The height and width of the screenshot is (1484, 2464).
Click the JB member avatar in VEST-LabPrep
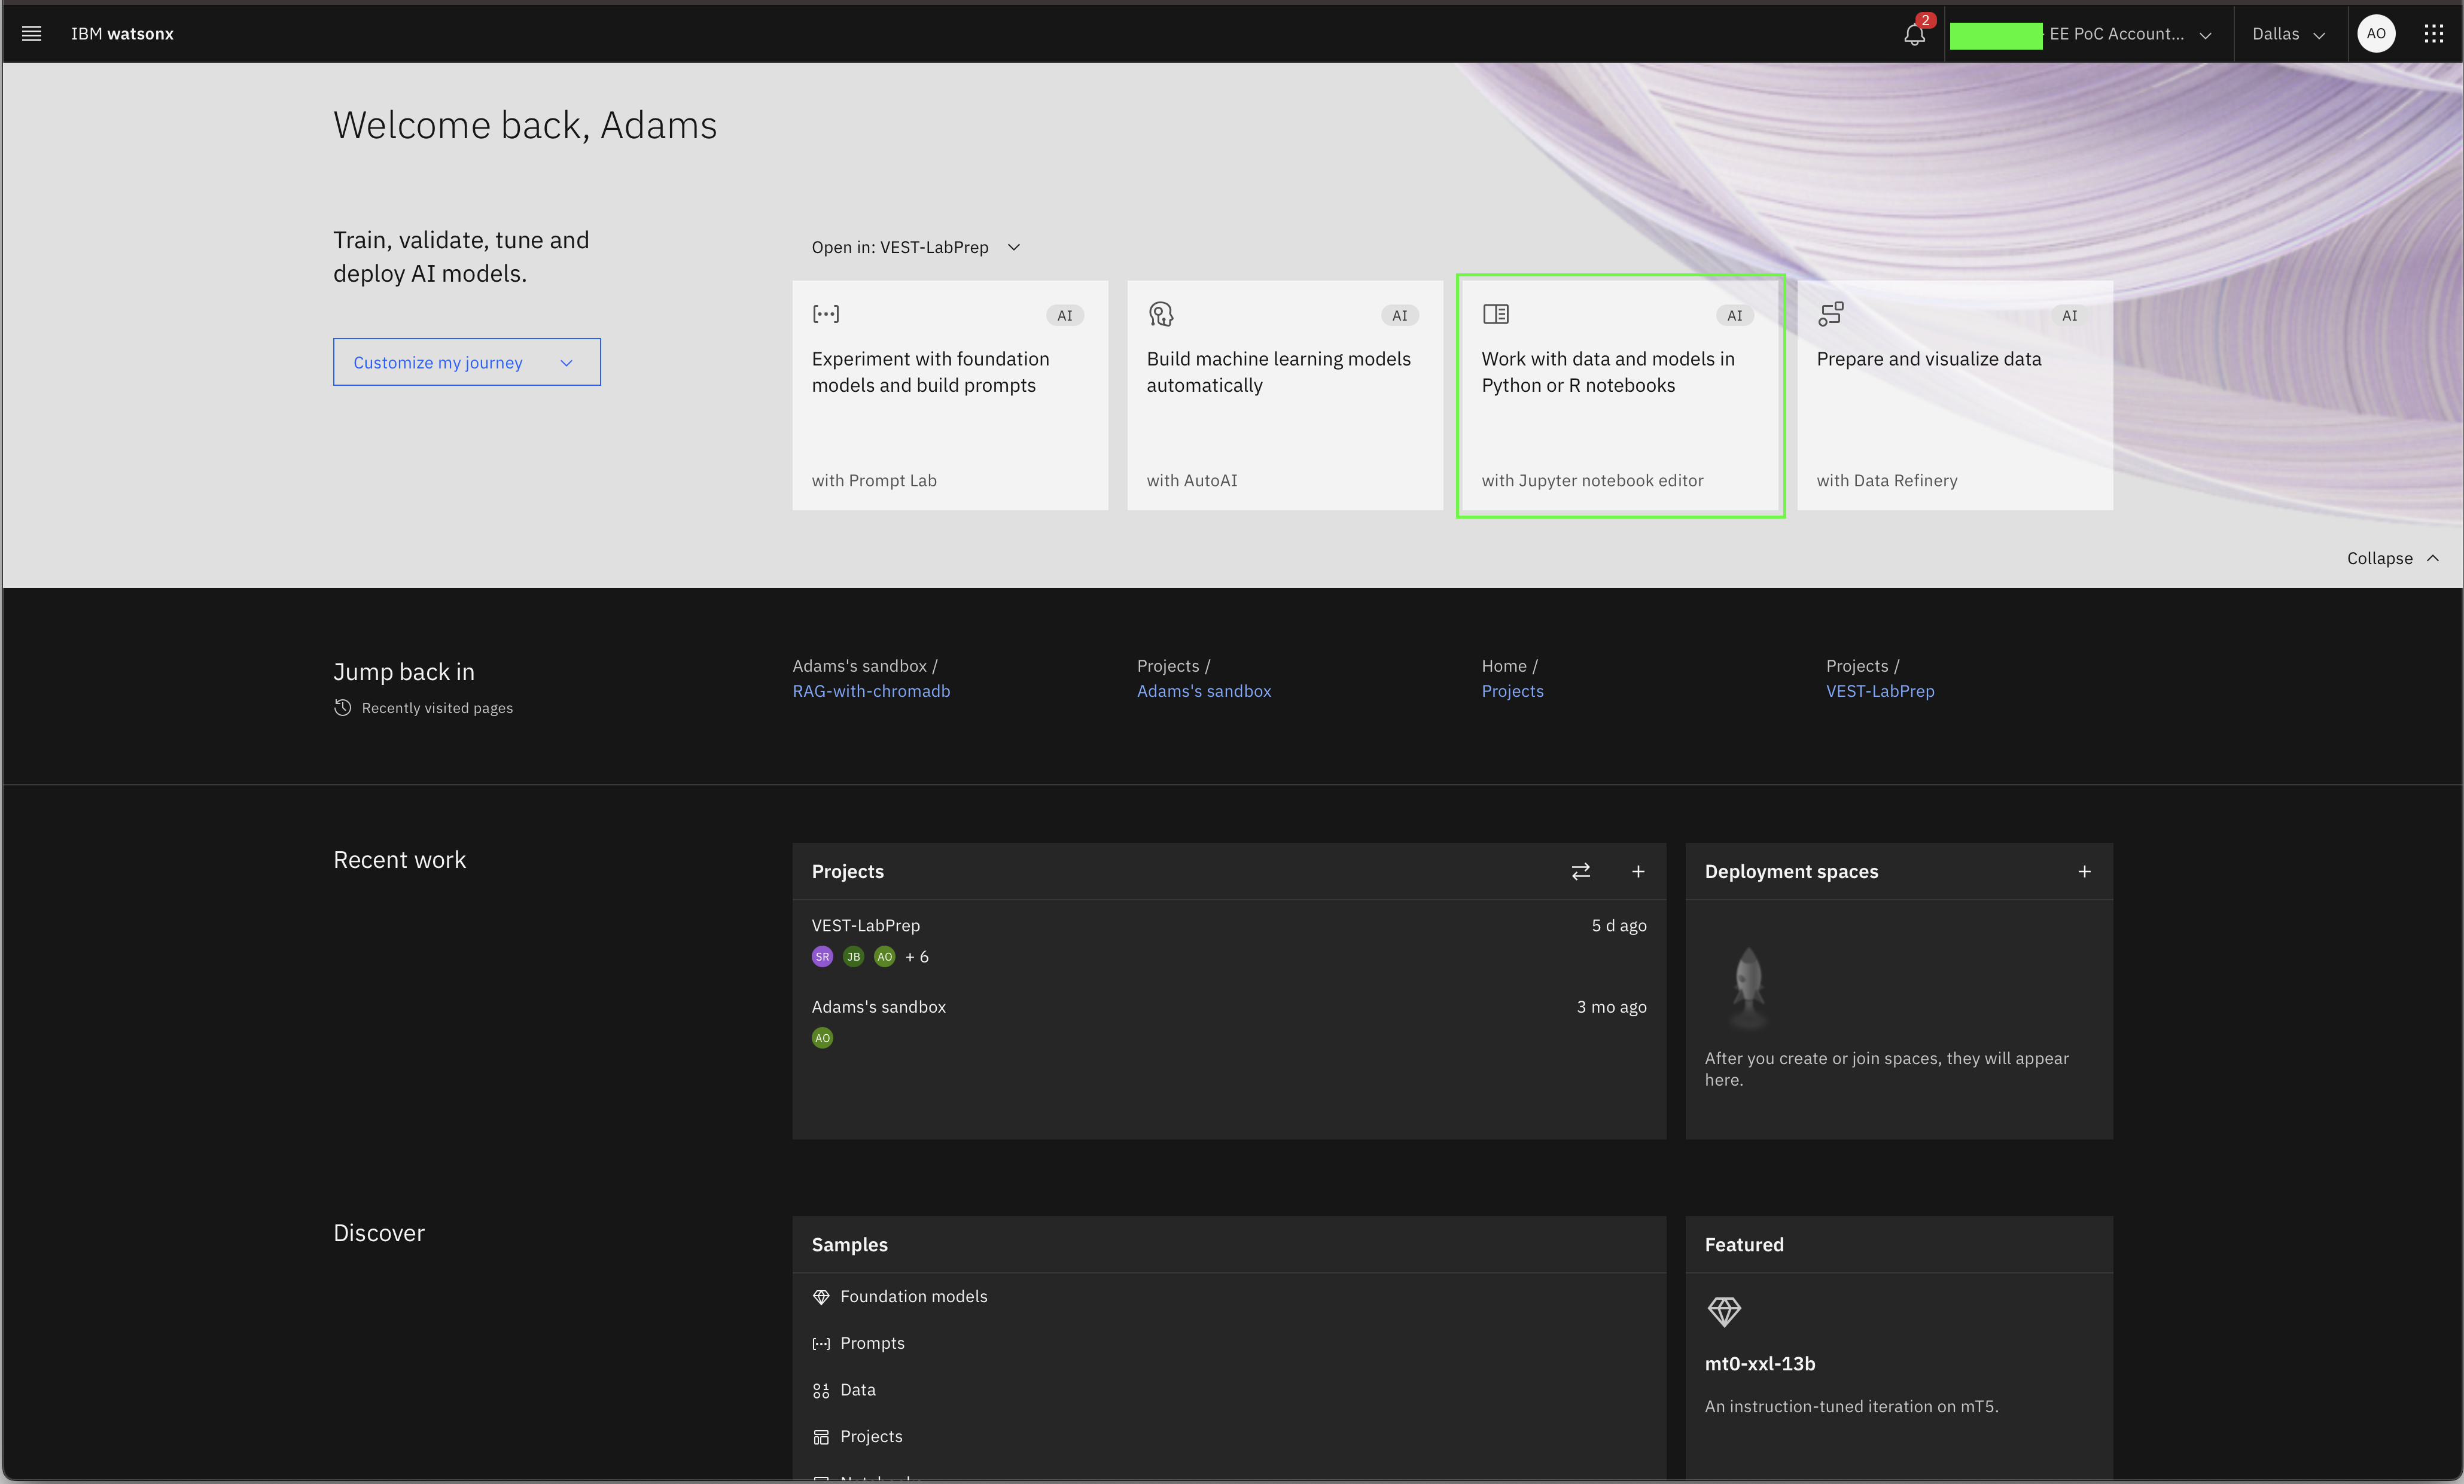pyautogui.click(x=853, y=956)
